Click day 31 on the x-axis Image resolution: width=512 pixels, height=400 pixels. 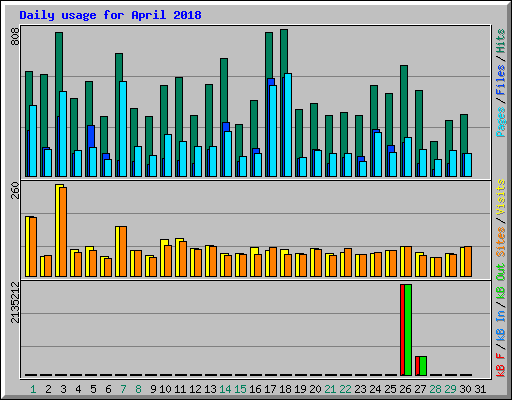point(480,389)
